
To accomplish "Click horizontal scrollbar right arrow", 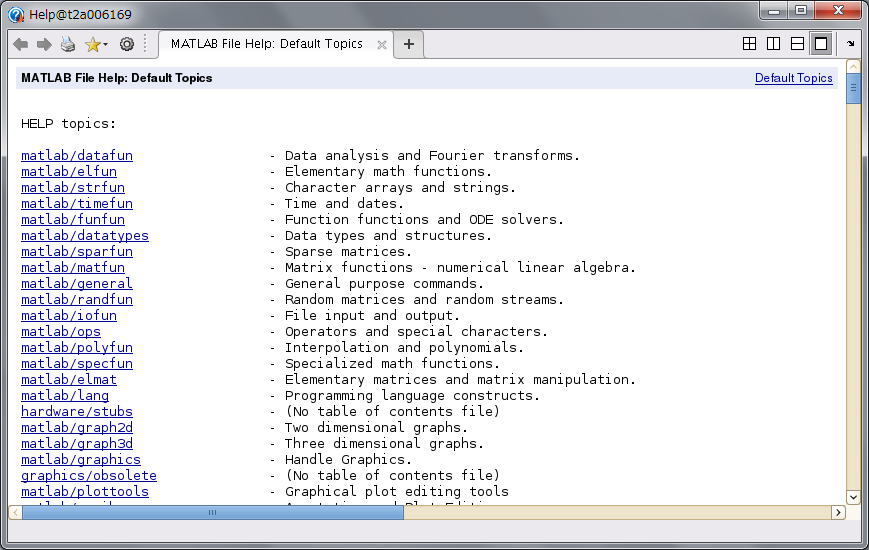I will 838,513.
